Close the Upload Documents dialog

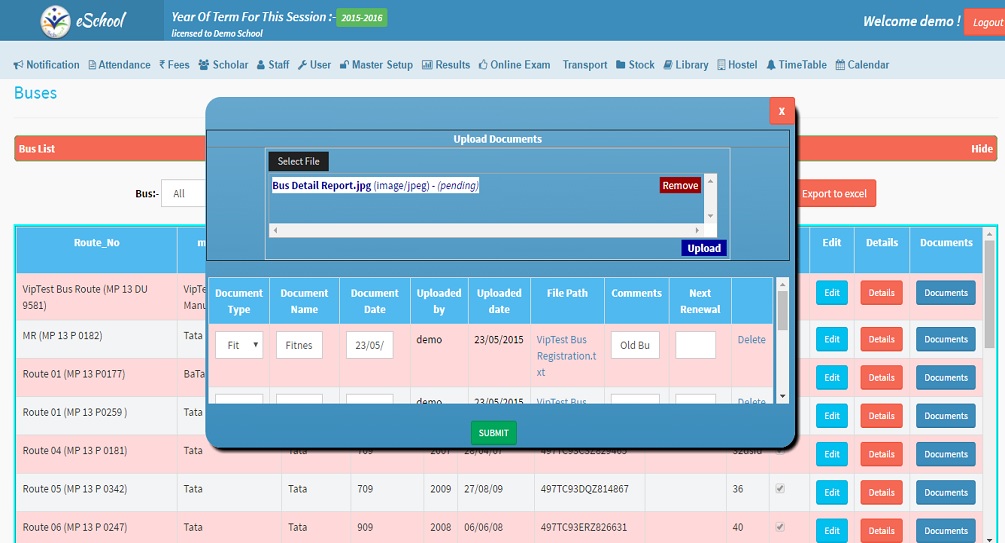coord(782,111)
